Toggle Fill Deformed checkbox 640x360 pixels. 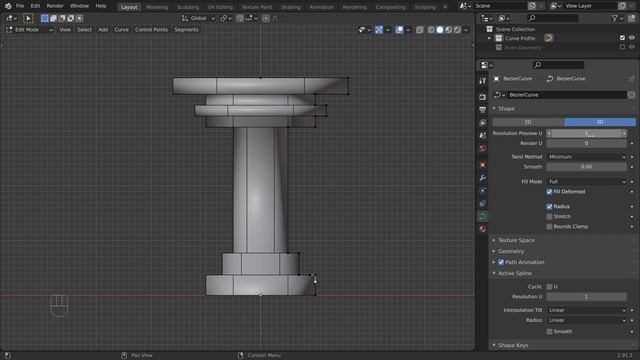[x=549, y=191]
